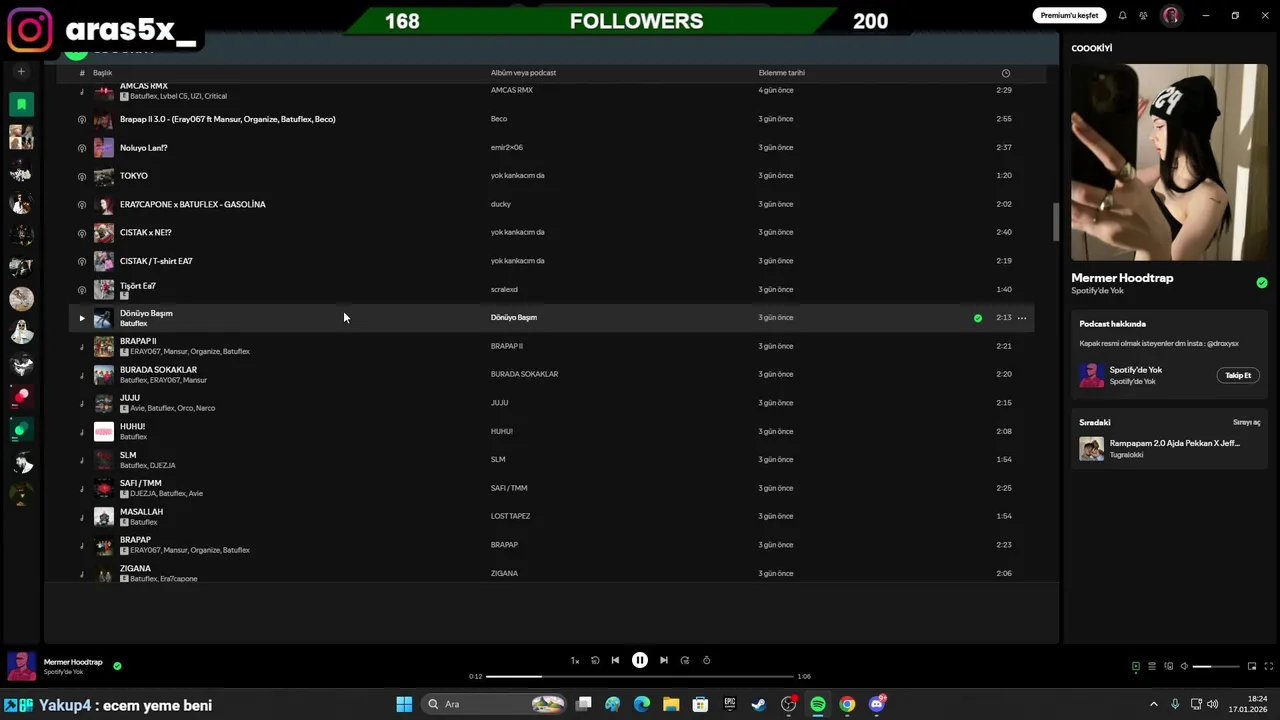Go to the previous track
The width and height of the screenshot is (1280, 720).
pos(615,660)
